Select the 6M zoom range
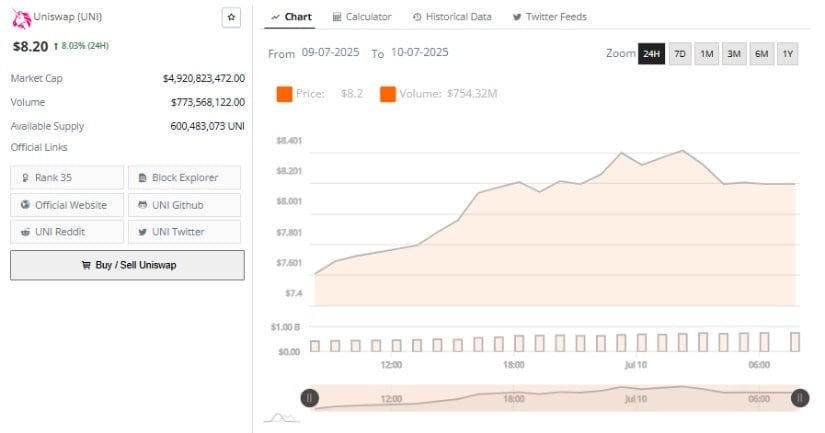This screenshot has width=825, height=433. 761,54
